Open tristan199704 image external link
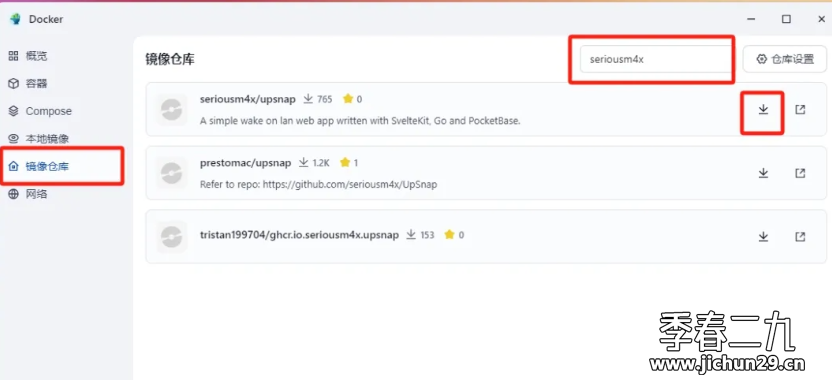Viewport: 832px width, 380px height. click(800, 237)
